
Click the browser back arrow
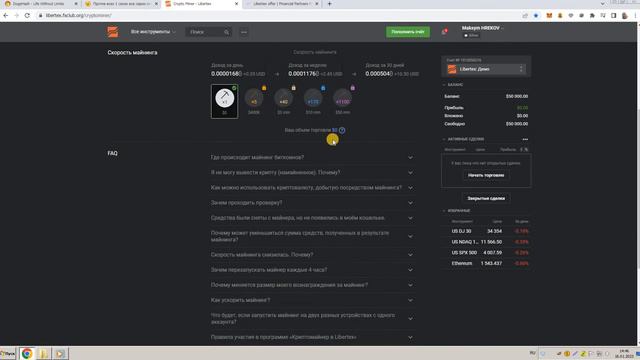coord(6,16)
